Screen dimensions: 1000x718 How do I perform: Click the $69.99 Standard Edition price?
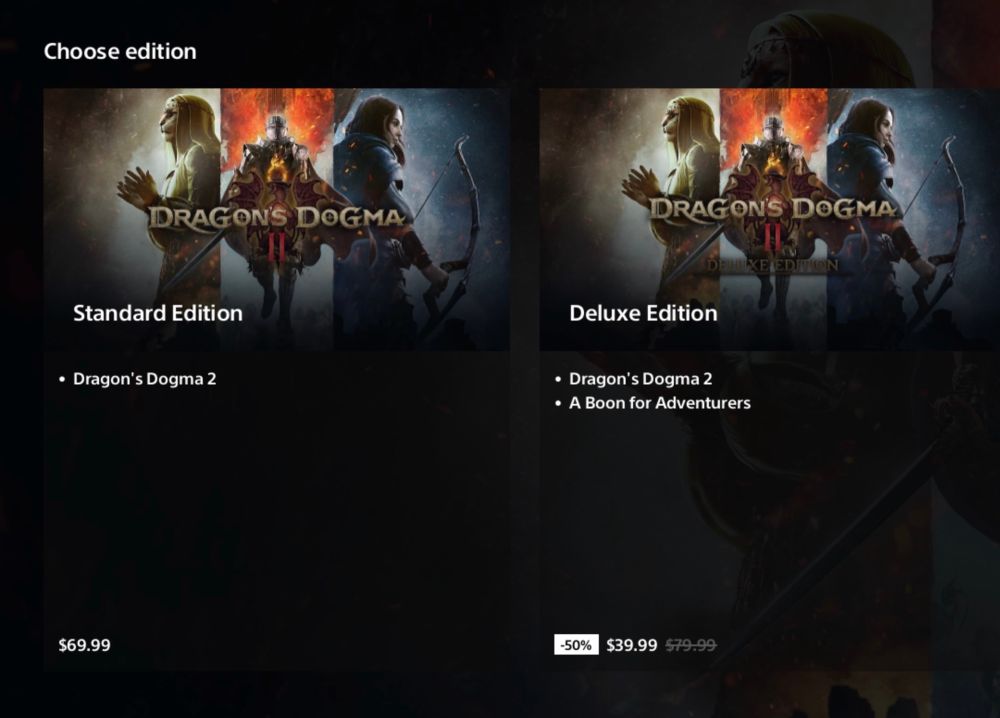(84, 645)
